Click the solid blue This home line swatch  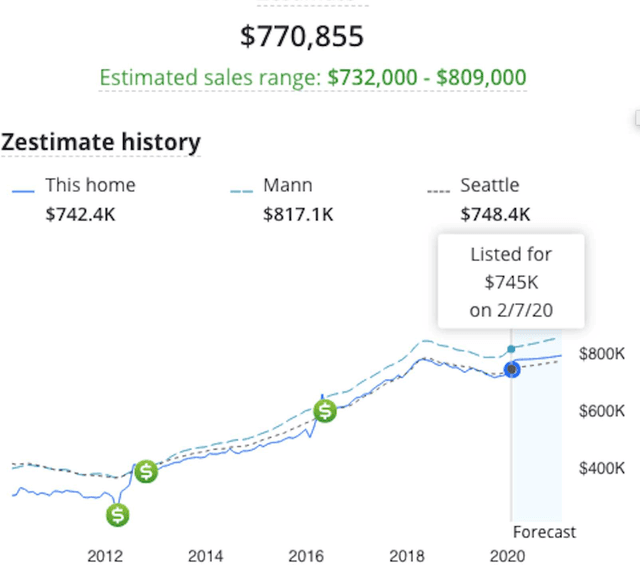tap(22, 188)
